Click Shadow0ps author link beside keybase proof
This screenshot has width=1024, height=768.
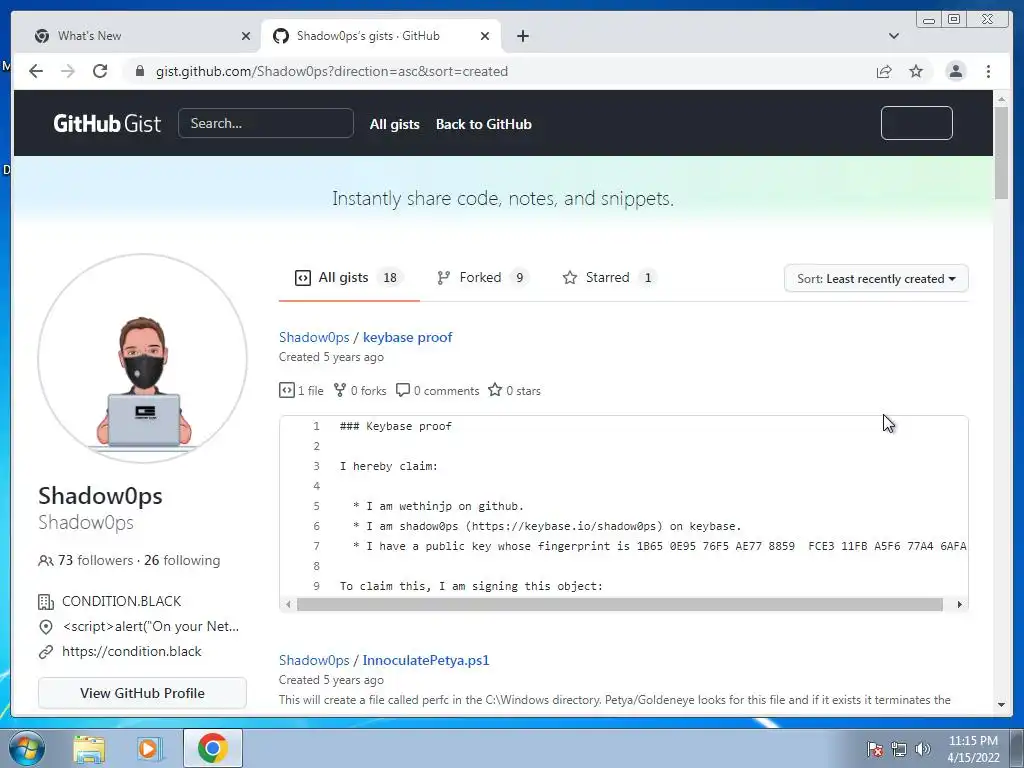[x=314, y=337]
